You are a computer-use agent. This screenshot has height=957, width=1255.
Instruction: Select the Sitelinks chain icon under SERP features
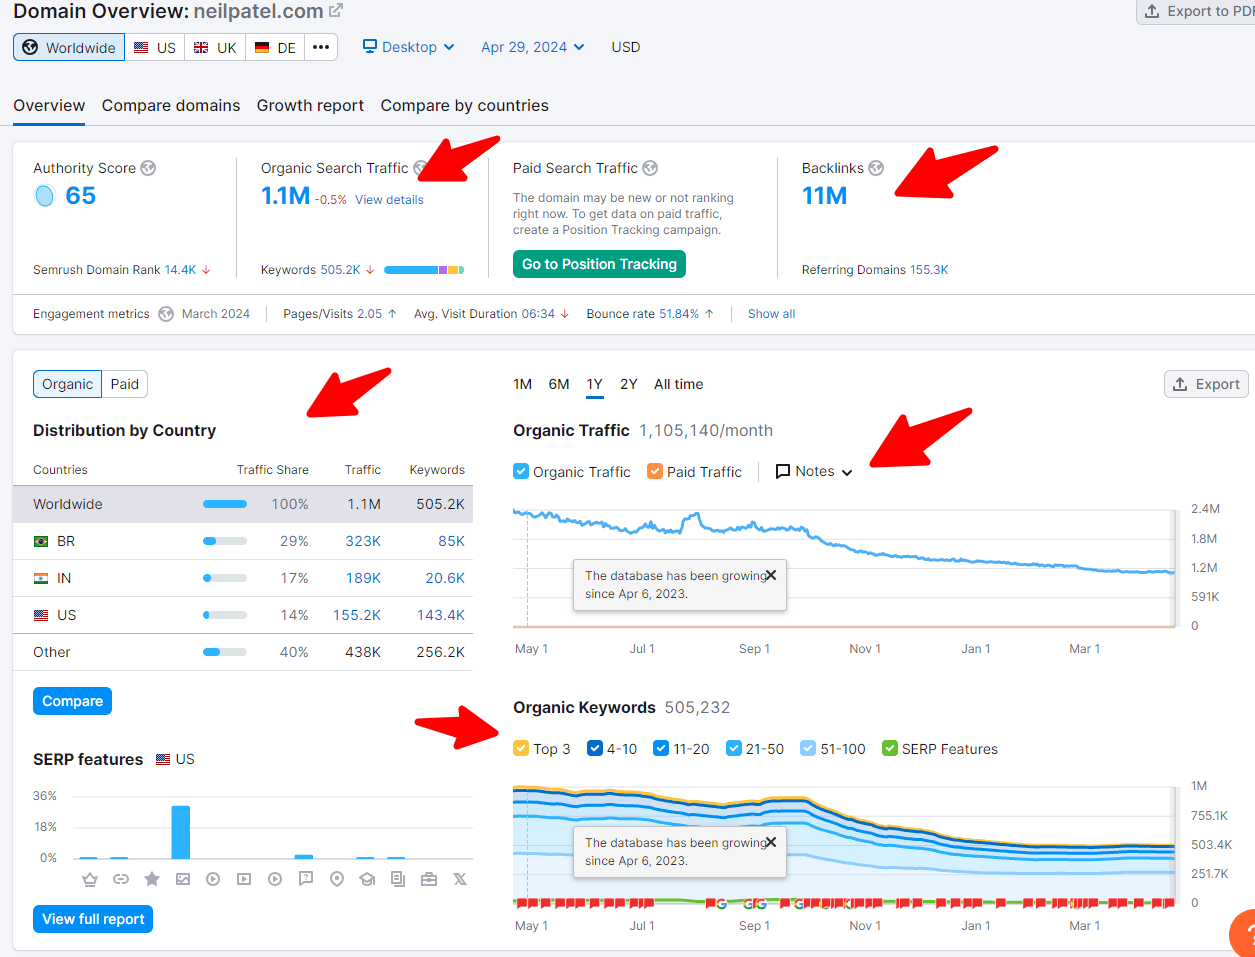[121, 878]
